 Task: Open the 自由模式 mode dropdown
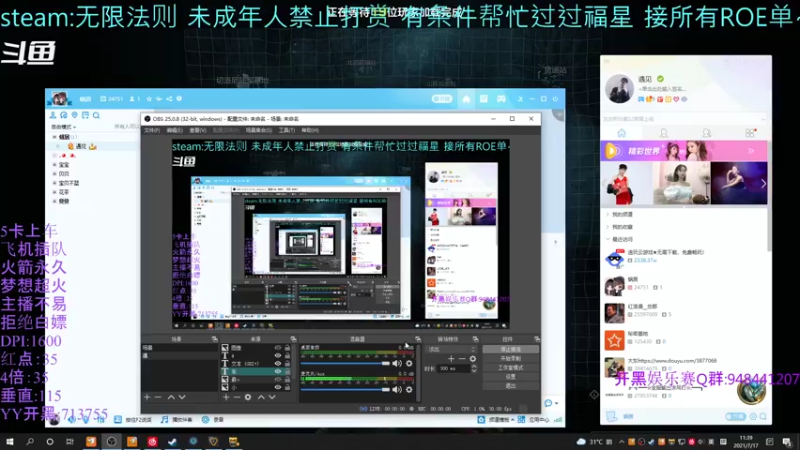(x=63, y=127)
